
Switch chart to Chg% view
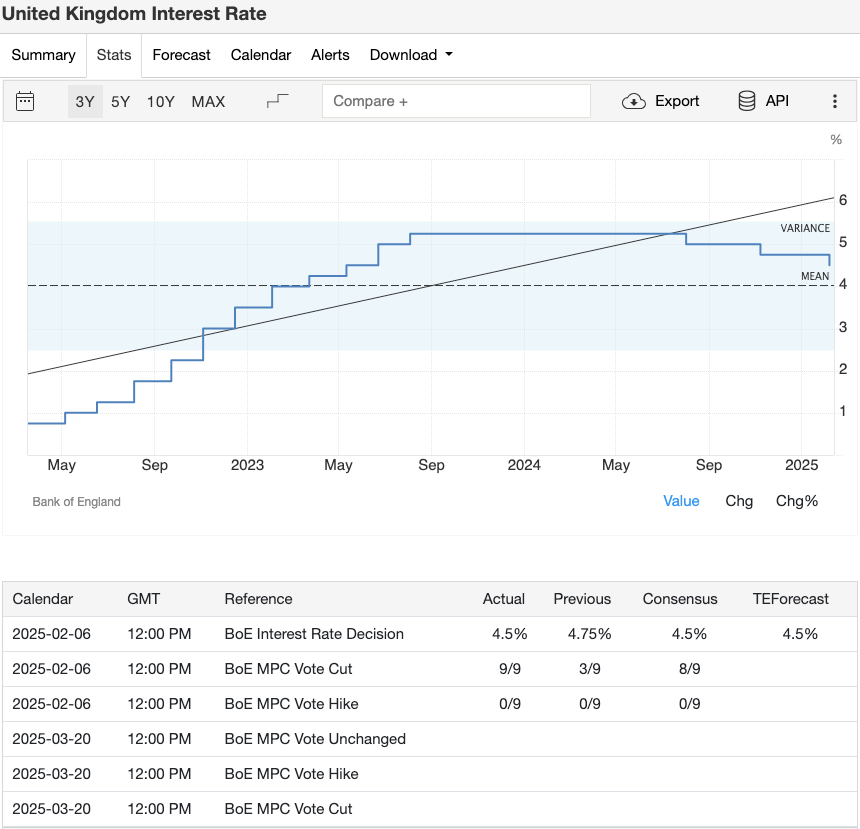(x=797, y=501)
